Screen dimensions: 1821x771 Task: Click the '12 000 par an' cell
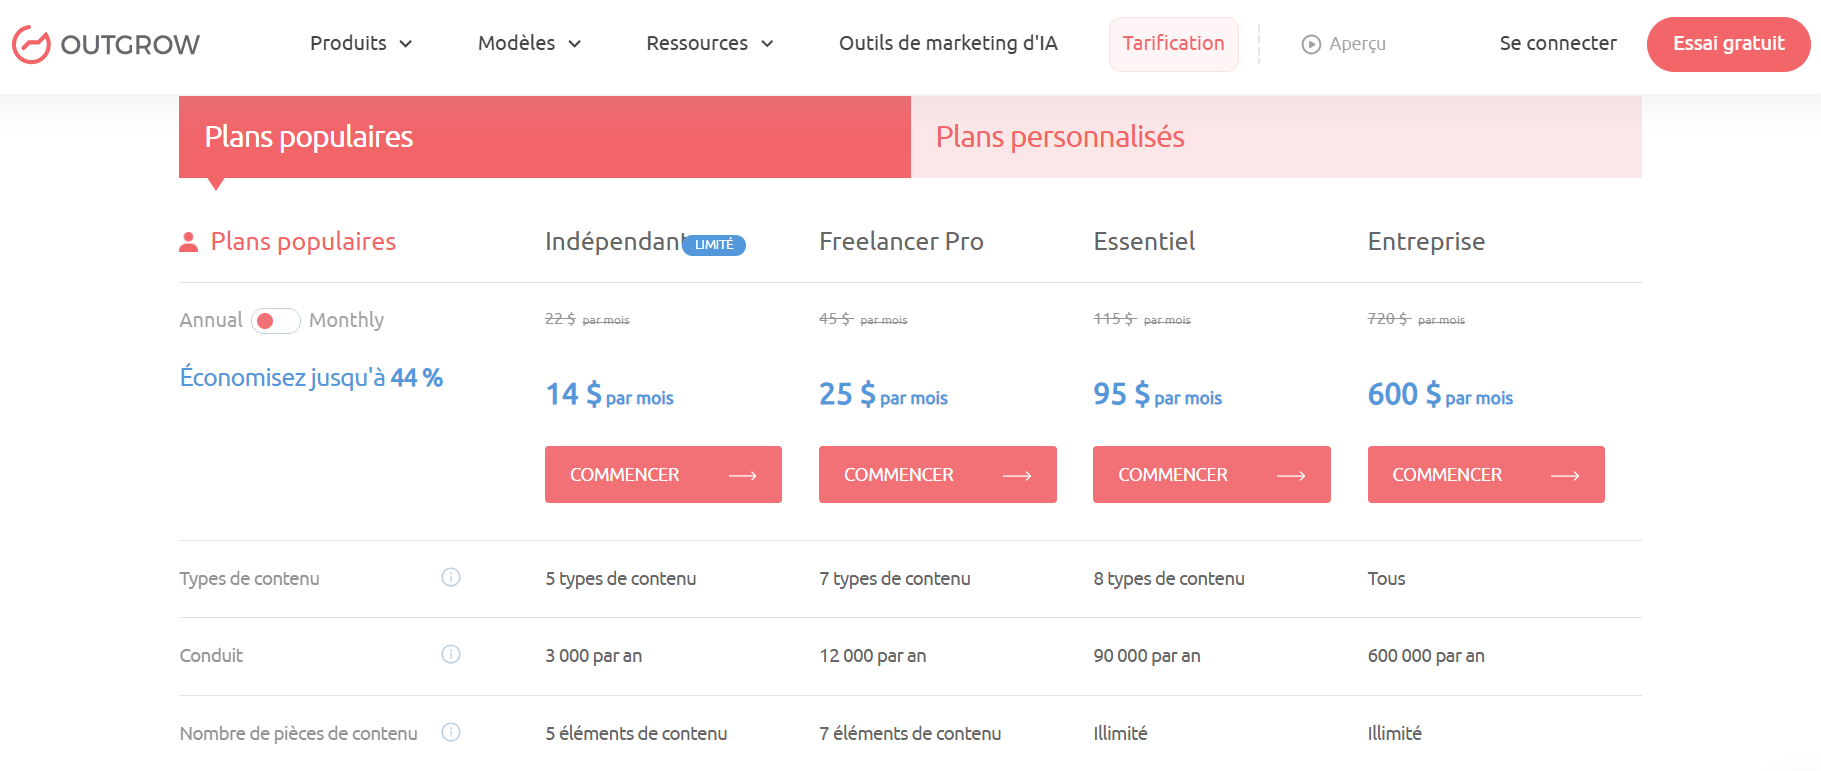(x=873, y=656)
